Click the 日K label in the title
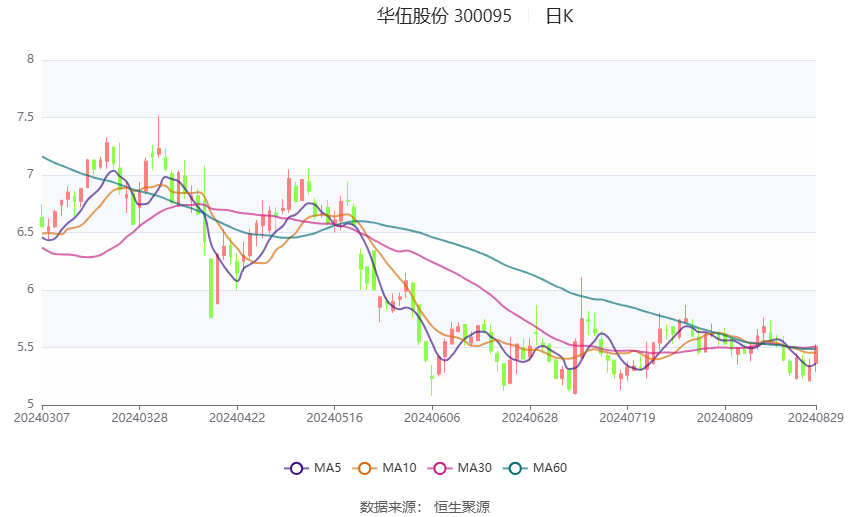Screen dimensions: 850x517 click(x=559, y=16)
